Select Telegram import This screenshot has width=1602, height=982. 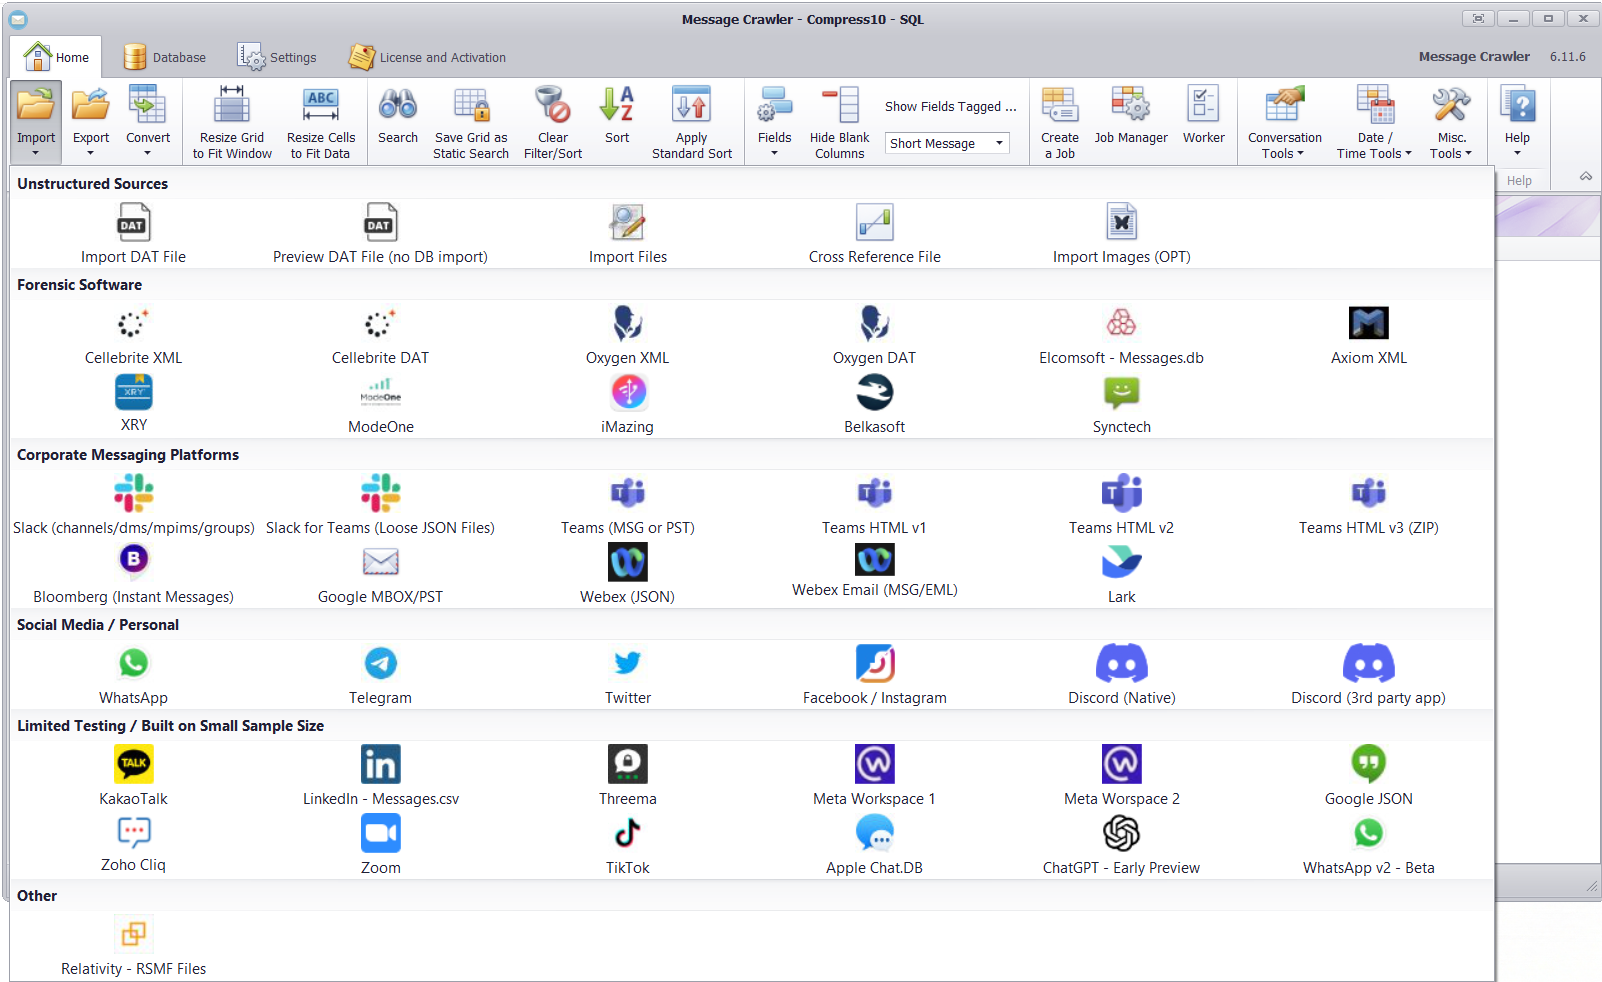[x=380, y=676]
